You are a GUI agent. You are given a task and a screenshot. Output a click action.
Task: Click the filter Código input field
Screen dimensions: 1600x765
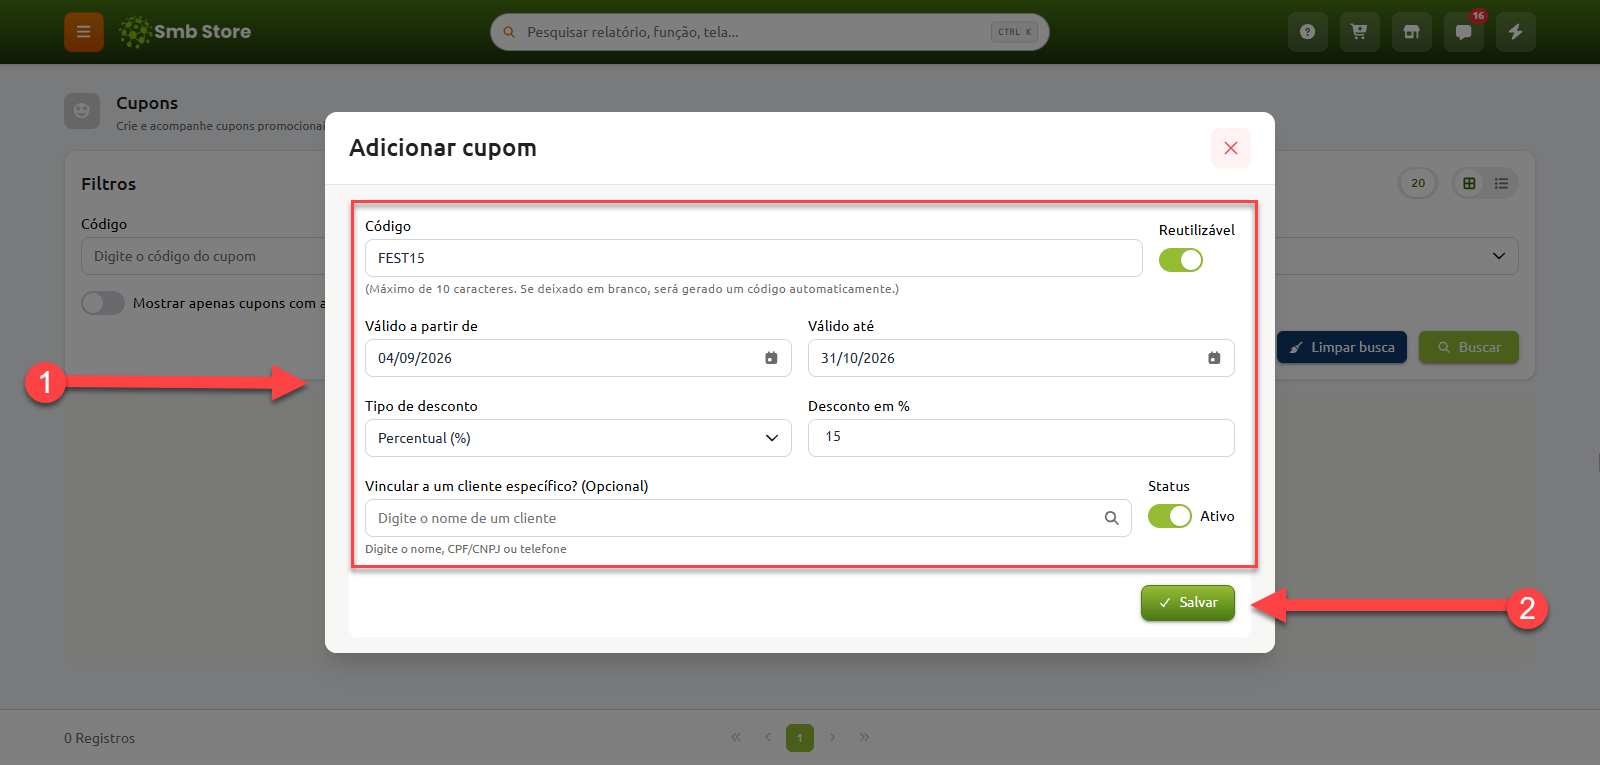click(x=203, y=256)
